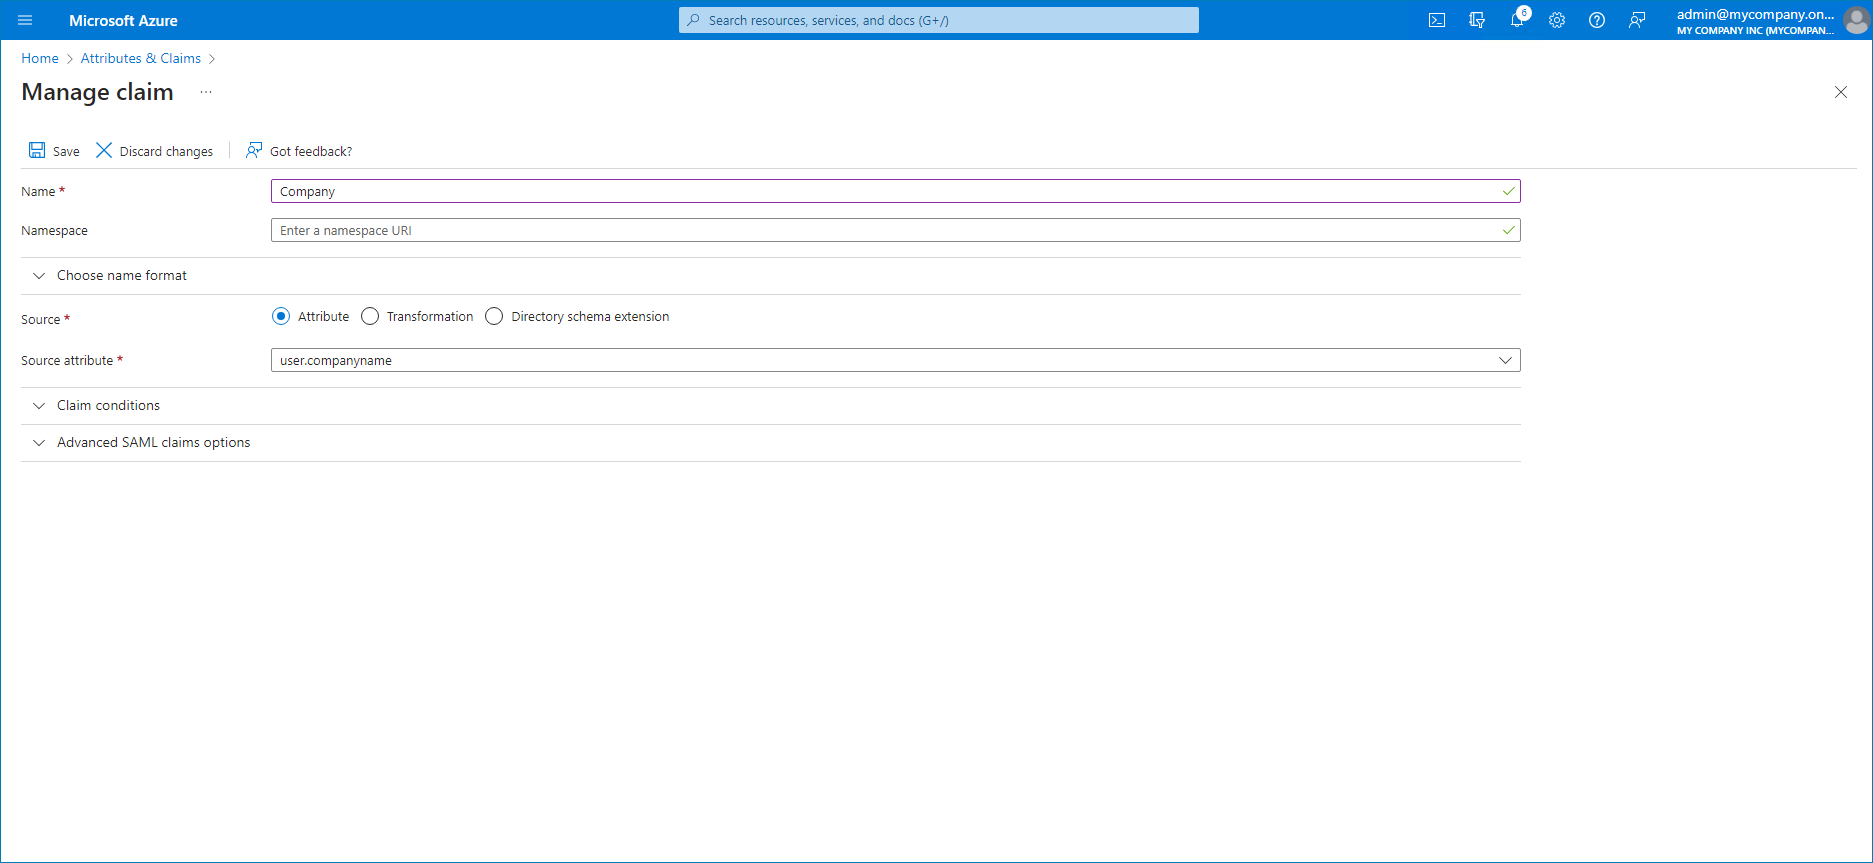This screenshot has width=1873, height=863.
Task: View notifications bell icon
Action: (1517, 20)
